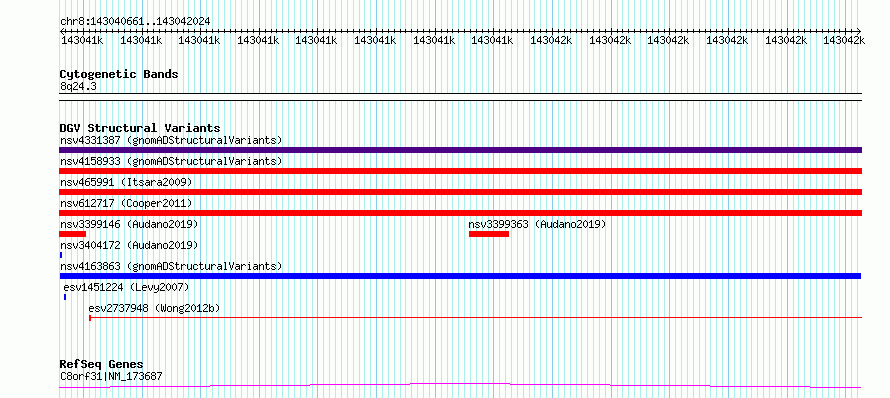The image size is (890, 398).
Task: Click the nsv4158933 gnomAD variant label
Action: click(x=171, y=161)
